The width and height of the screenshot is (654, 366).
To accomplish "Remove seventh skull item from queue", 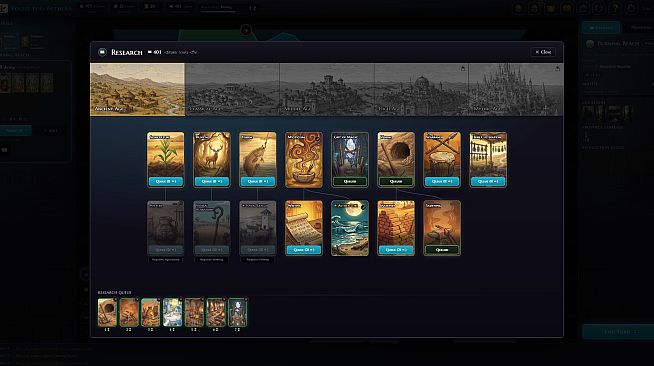I will tap(246, 299).
